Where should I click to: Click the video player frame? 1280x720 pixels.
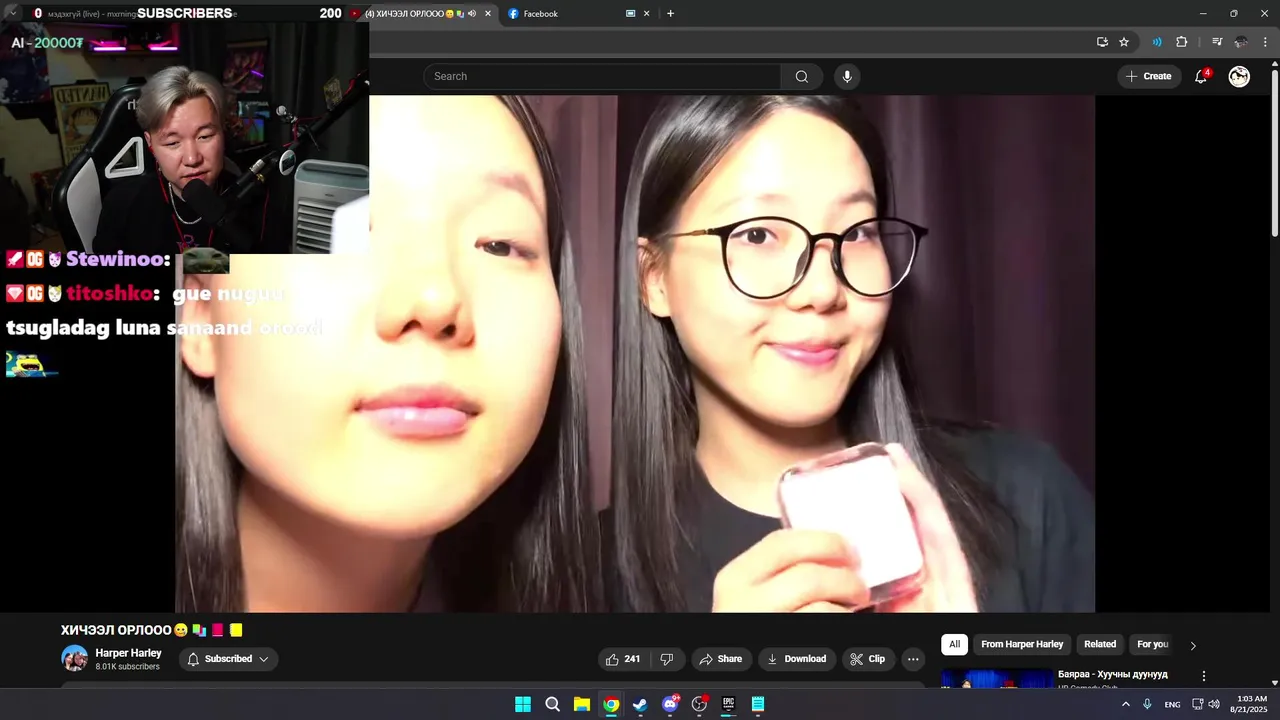pos(635,353)
